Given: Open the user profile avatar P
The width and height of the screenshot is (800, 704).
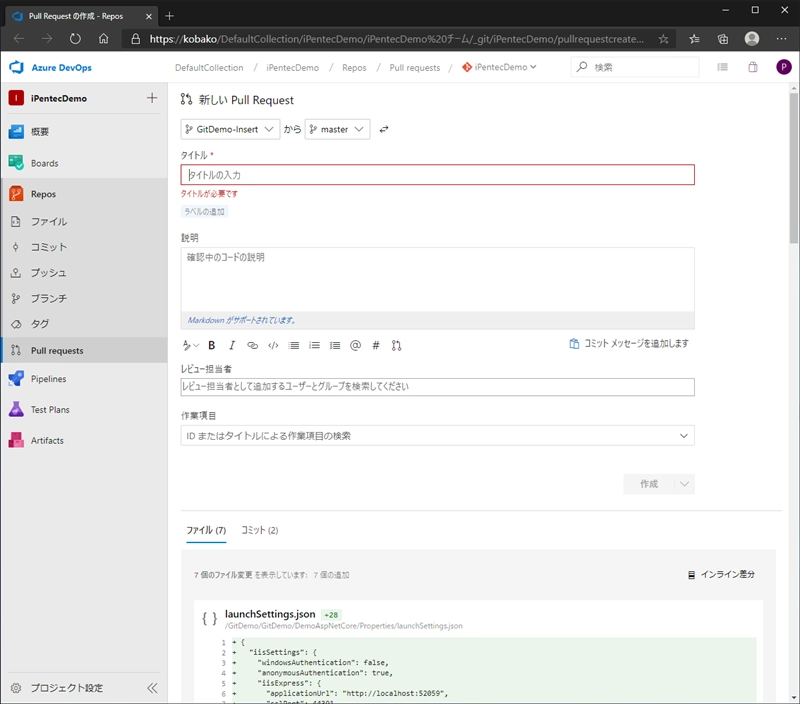Looking at the screenshot, I should pyautogui.click(x=784, y=67).
